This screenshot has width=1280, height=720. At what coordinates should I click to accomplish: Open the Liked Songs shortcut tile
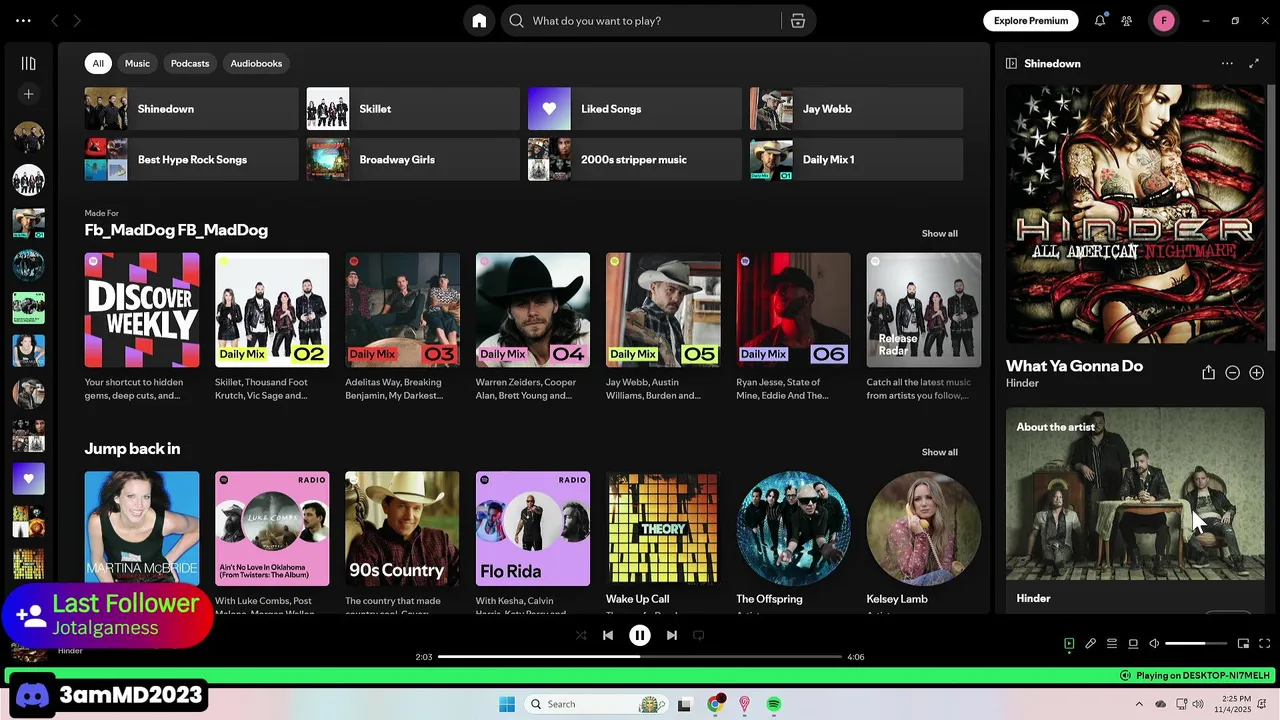[x=635, y=109]
